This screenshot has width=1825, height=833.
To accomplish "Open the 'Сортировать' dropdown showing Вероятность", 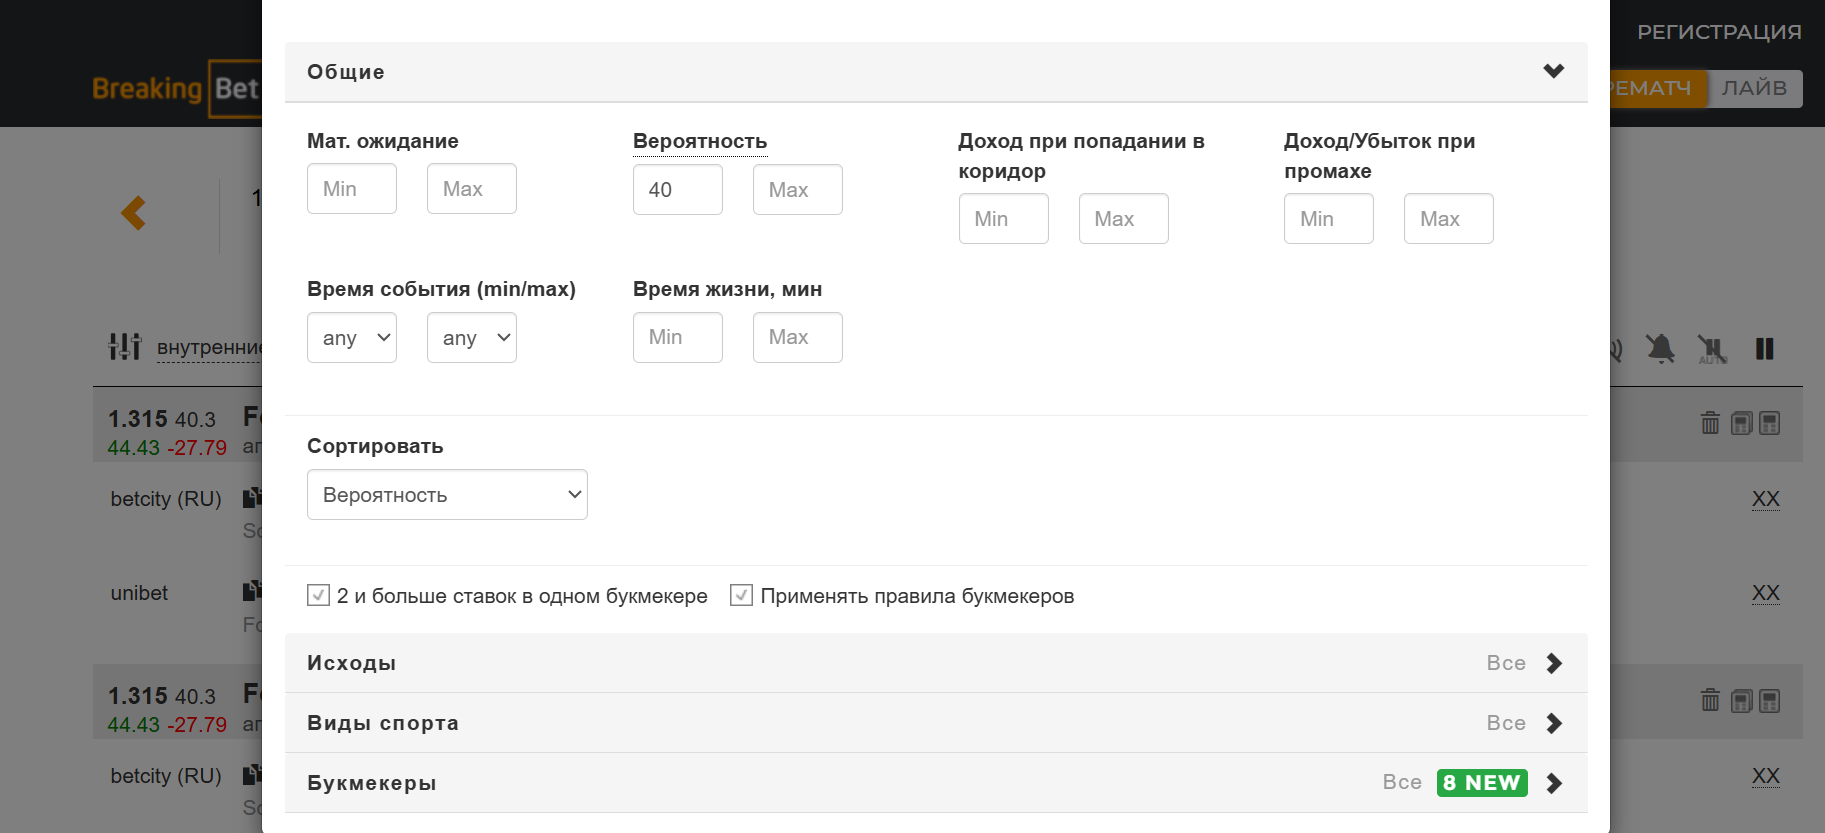I will 447,495.
